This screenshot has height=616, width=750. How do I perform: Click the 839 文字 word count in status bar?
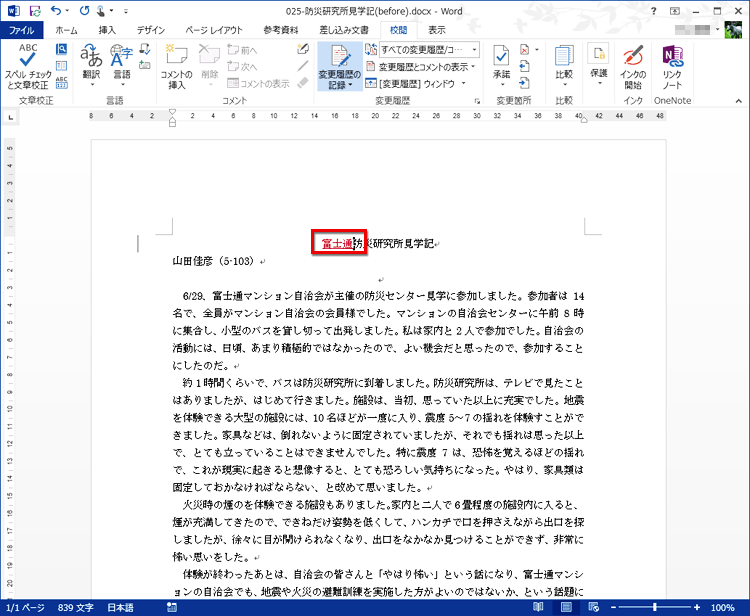pos(76,607)
